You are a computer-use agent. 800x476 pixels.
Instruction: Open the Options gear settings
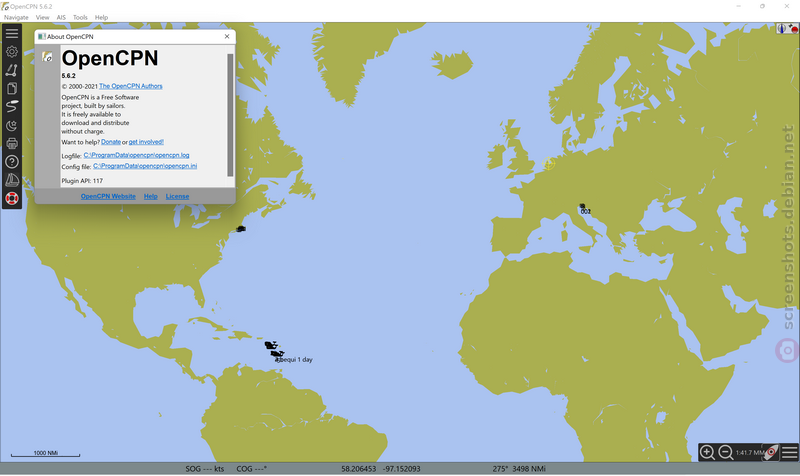[12, 52]
